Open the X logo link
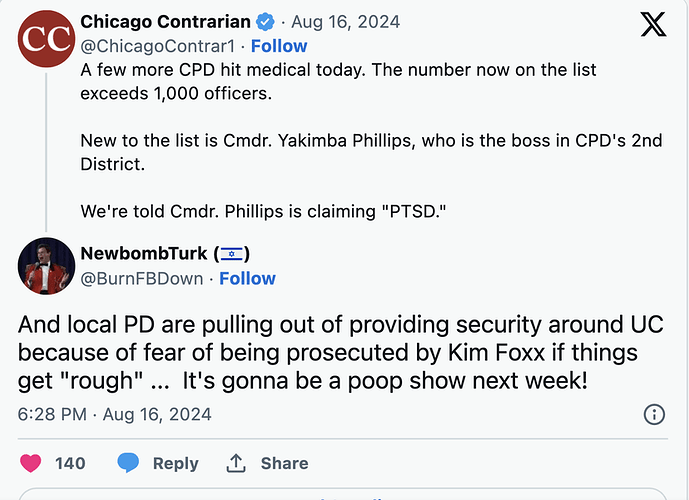Image resolution: width=689 pixels, height=500 pixels. [x=653, y=25]
